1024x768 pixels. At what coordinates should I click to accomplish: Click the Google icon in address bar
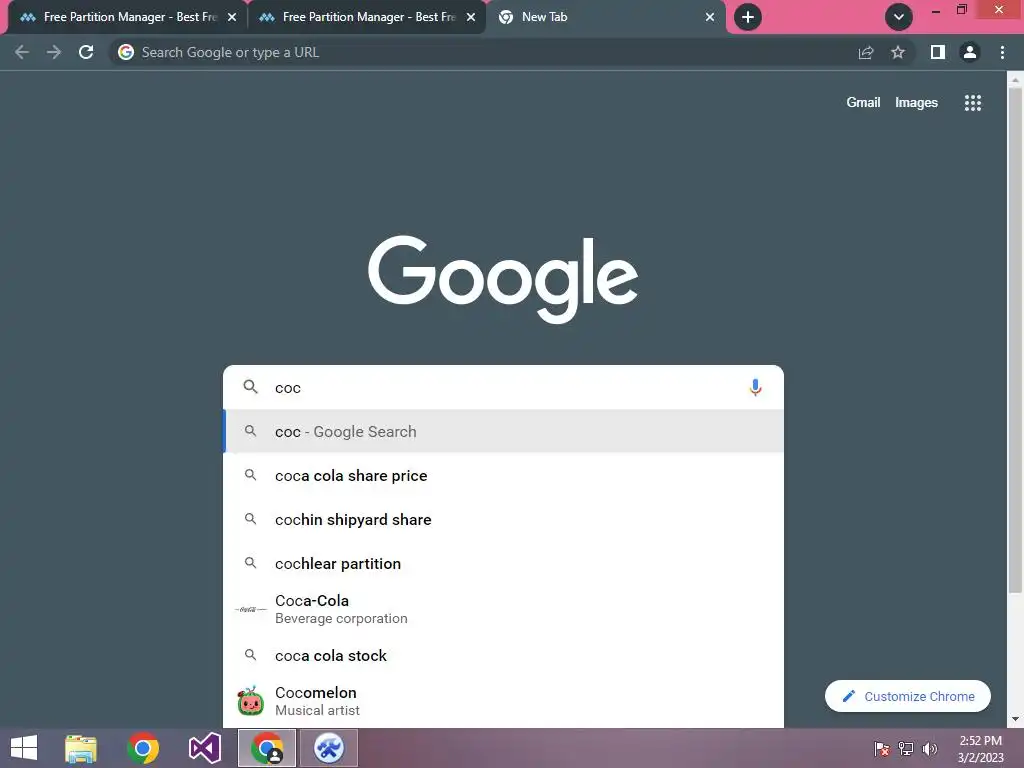pos(126,52)
